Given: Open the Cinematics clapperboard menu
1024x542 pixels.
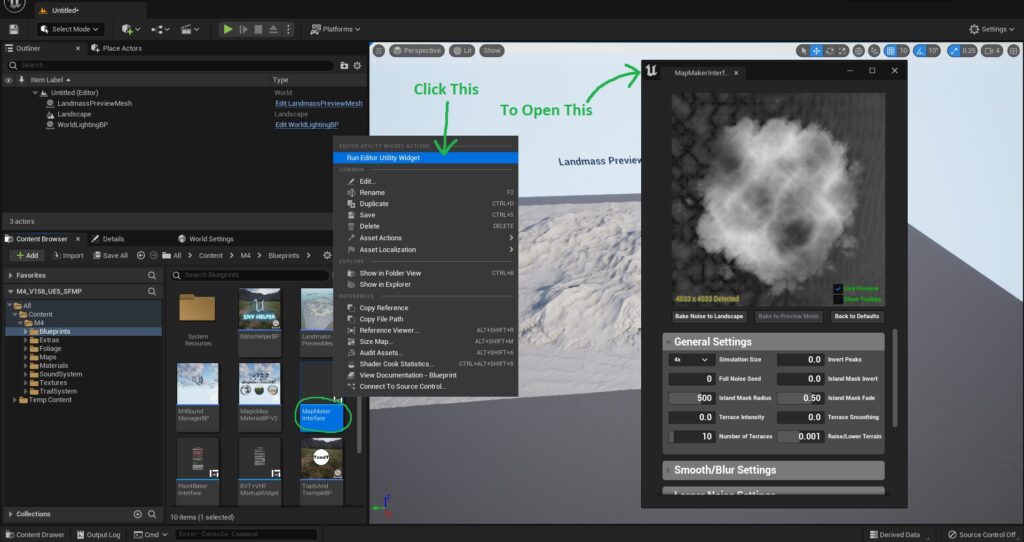Looking at the screenshot, I should (189, 29).
